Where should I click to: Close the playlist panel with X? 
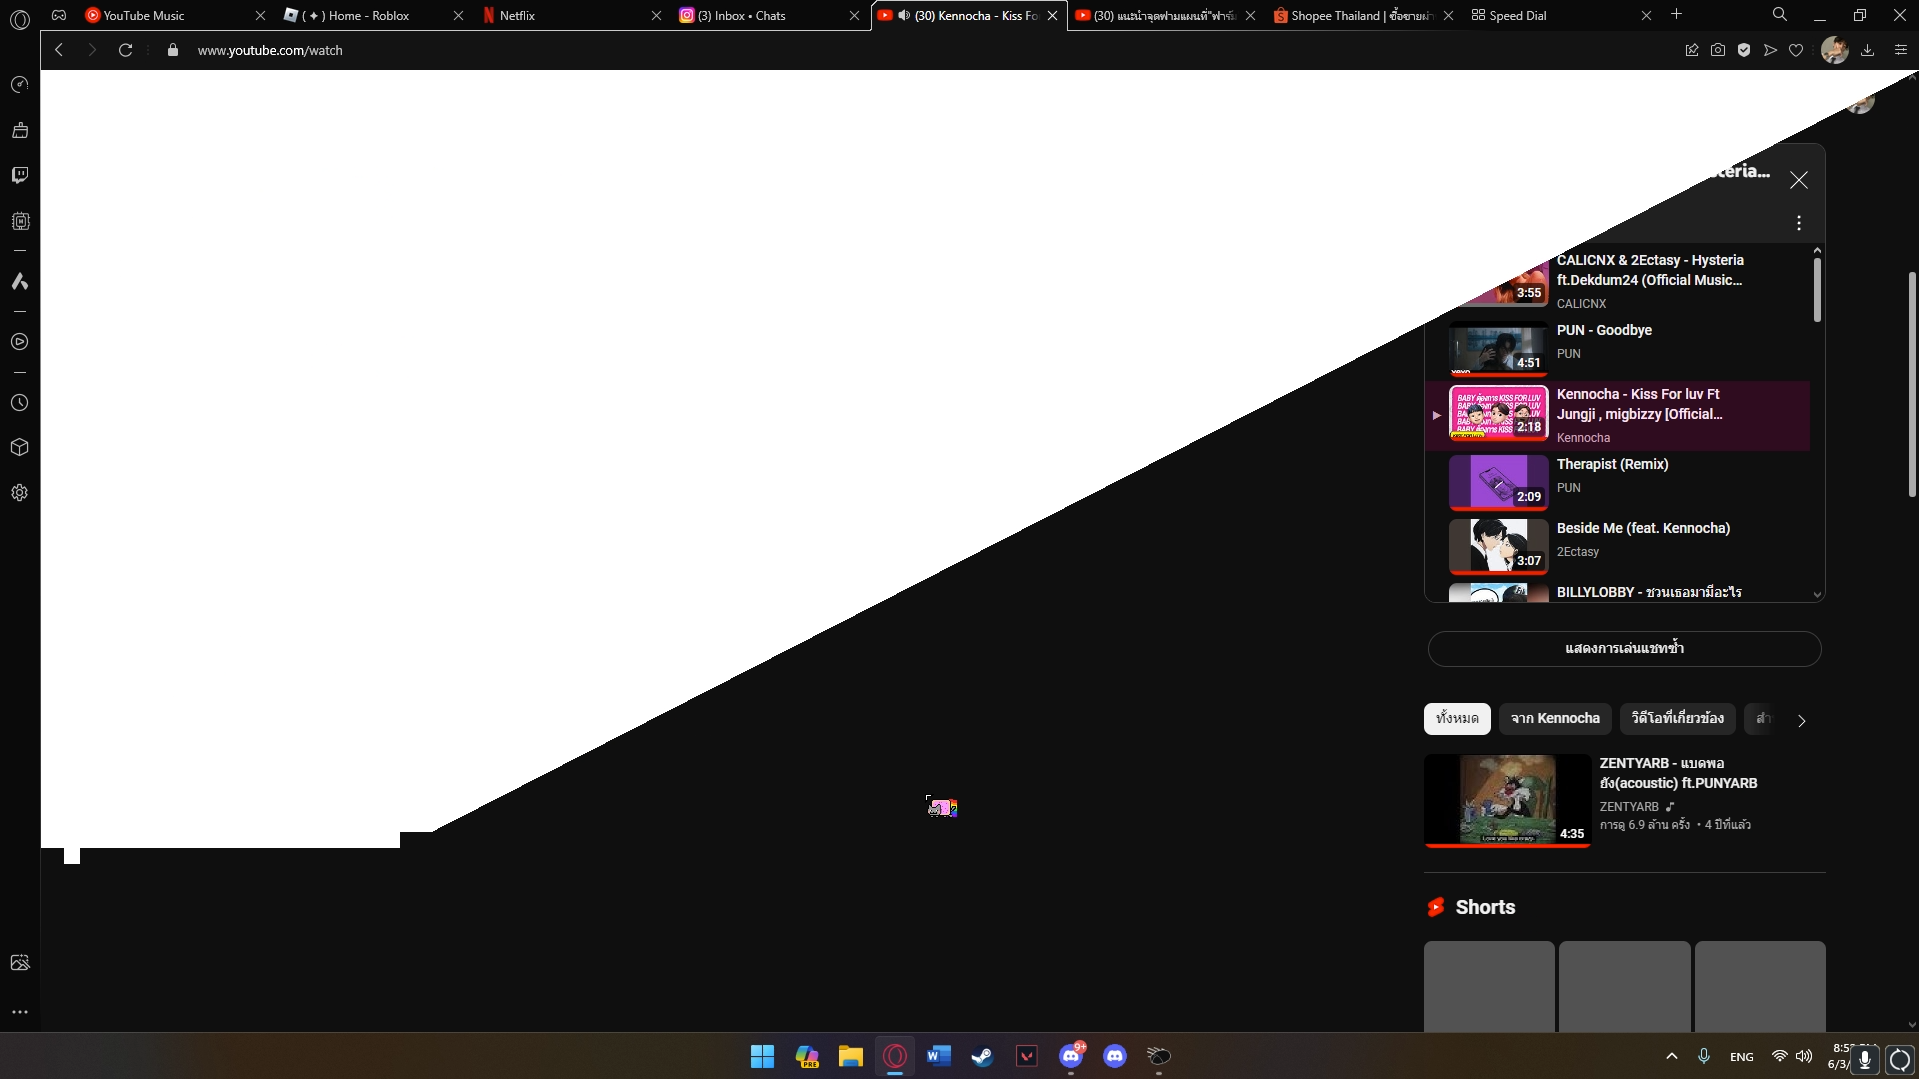1799,180
